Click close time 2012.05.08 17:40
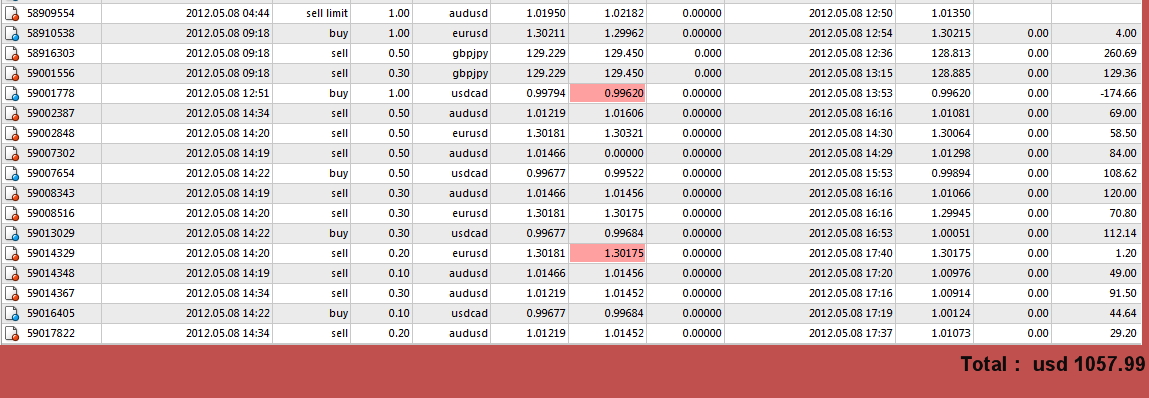 (x=851, y=253)
